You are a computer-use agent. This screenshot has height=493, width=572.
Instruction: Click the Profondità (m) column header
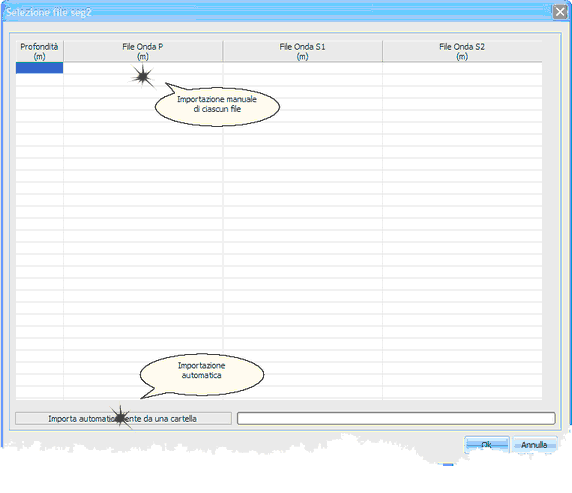click(x=39, y=51)
